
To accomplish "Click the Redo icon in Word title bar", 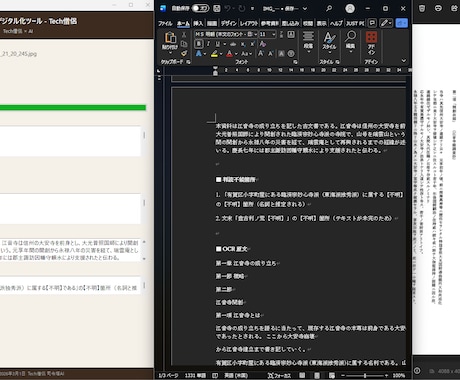I will [x=242, y=8].
